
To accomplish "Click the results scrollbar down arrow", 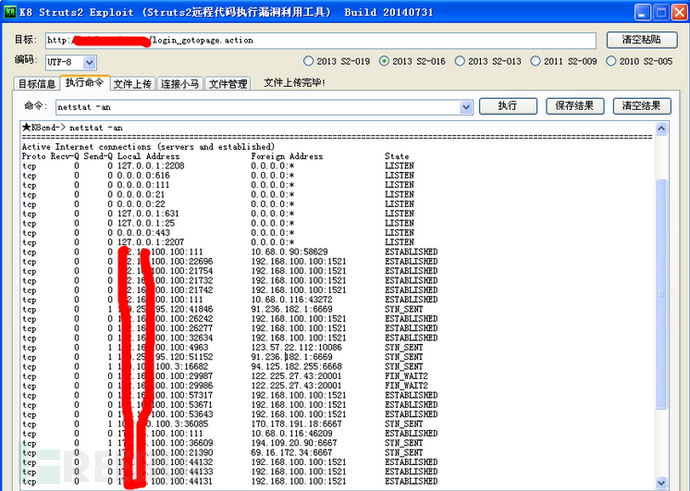I will click(x=661, y=483).
